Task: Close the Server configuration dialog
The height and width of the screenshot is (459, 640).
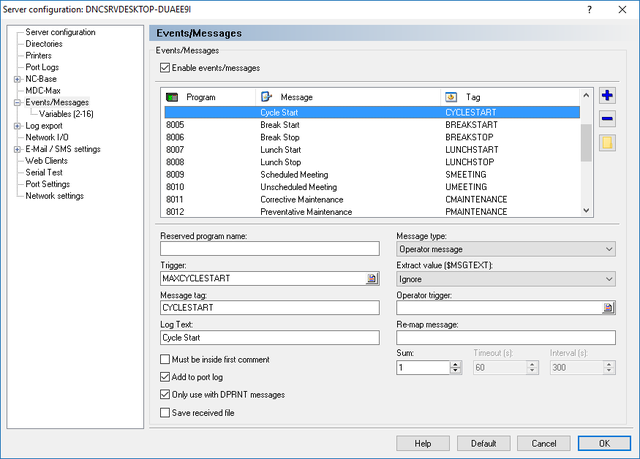Action: coord(622,9)
